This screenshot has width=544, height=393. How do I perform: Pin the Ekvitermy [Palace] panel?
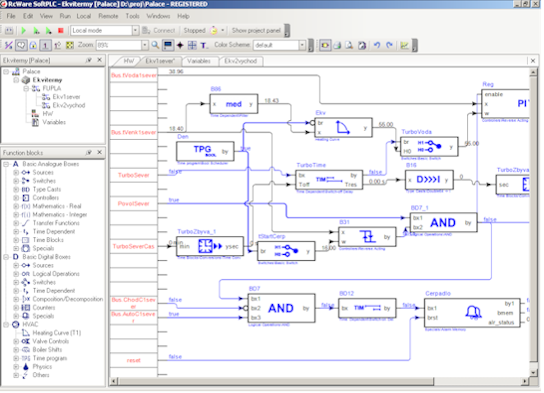88,60
